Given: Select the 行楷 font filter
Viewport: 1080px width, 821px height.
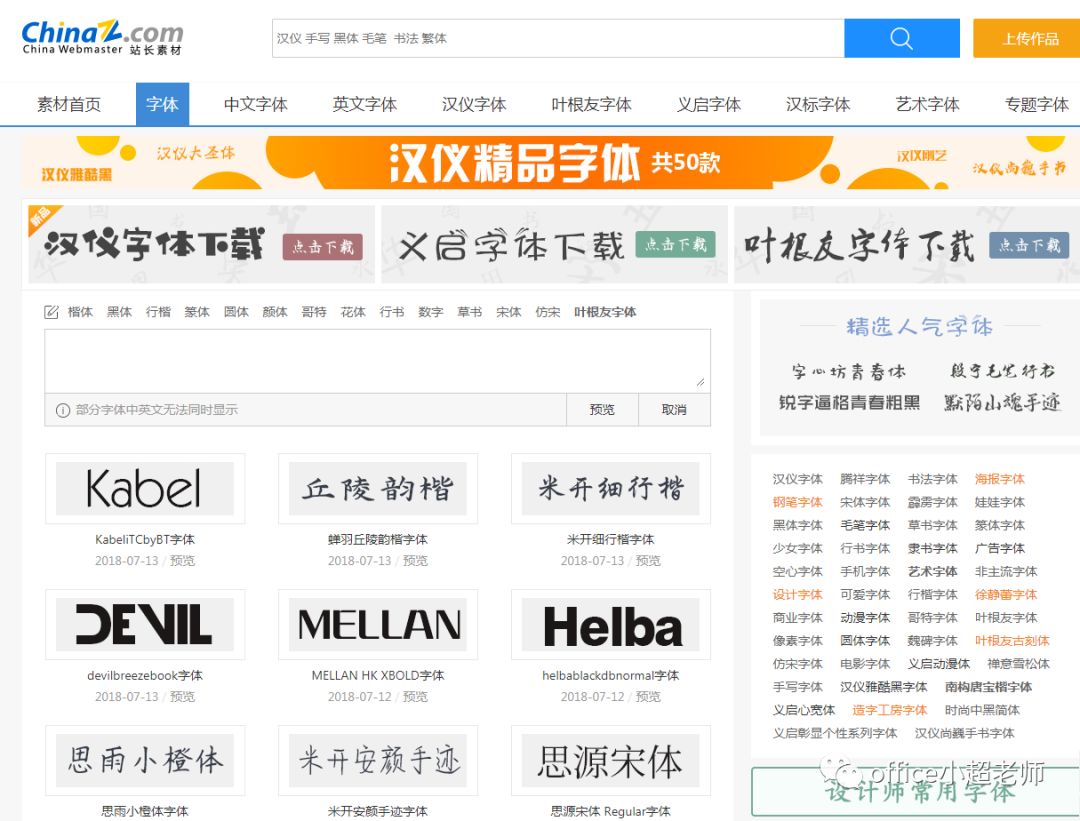Looking at the screenshot, I should click(x=158, y=312).
